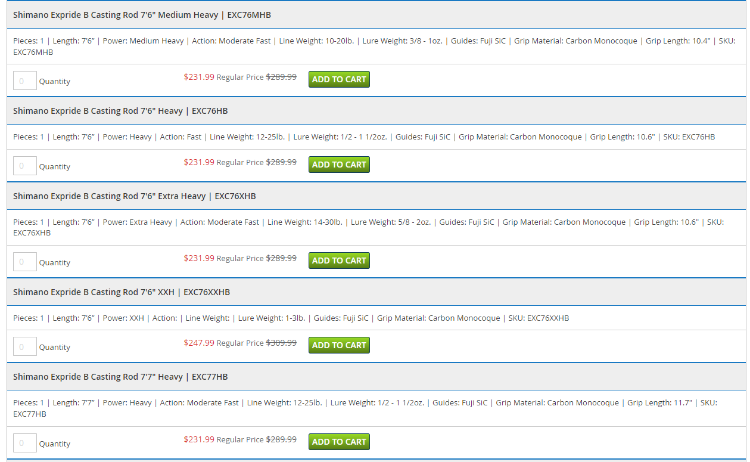Click the EXC76MHB specs description text
Screen dimensions: 750x462
click(374, 46)
